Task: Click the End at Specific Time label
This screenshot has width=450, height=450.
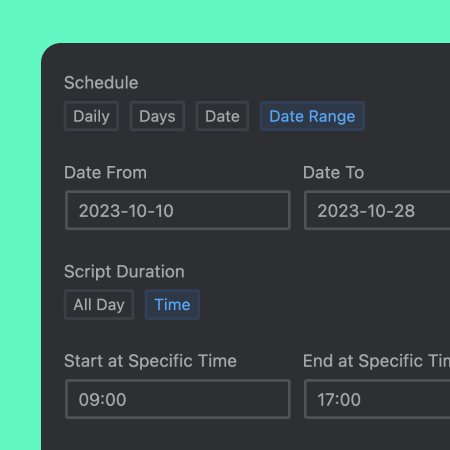Action: 376,361
